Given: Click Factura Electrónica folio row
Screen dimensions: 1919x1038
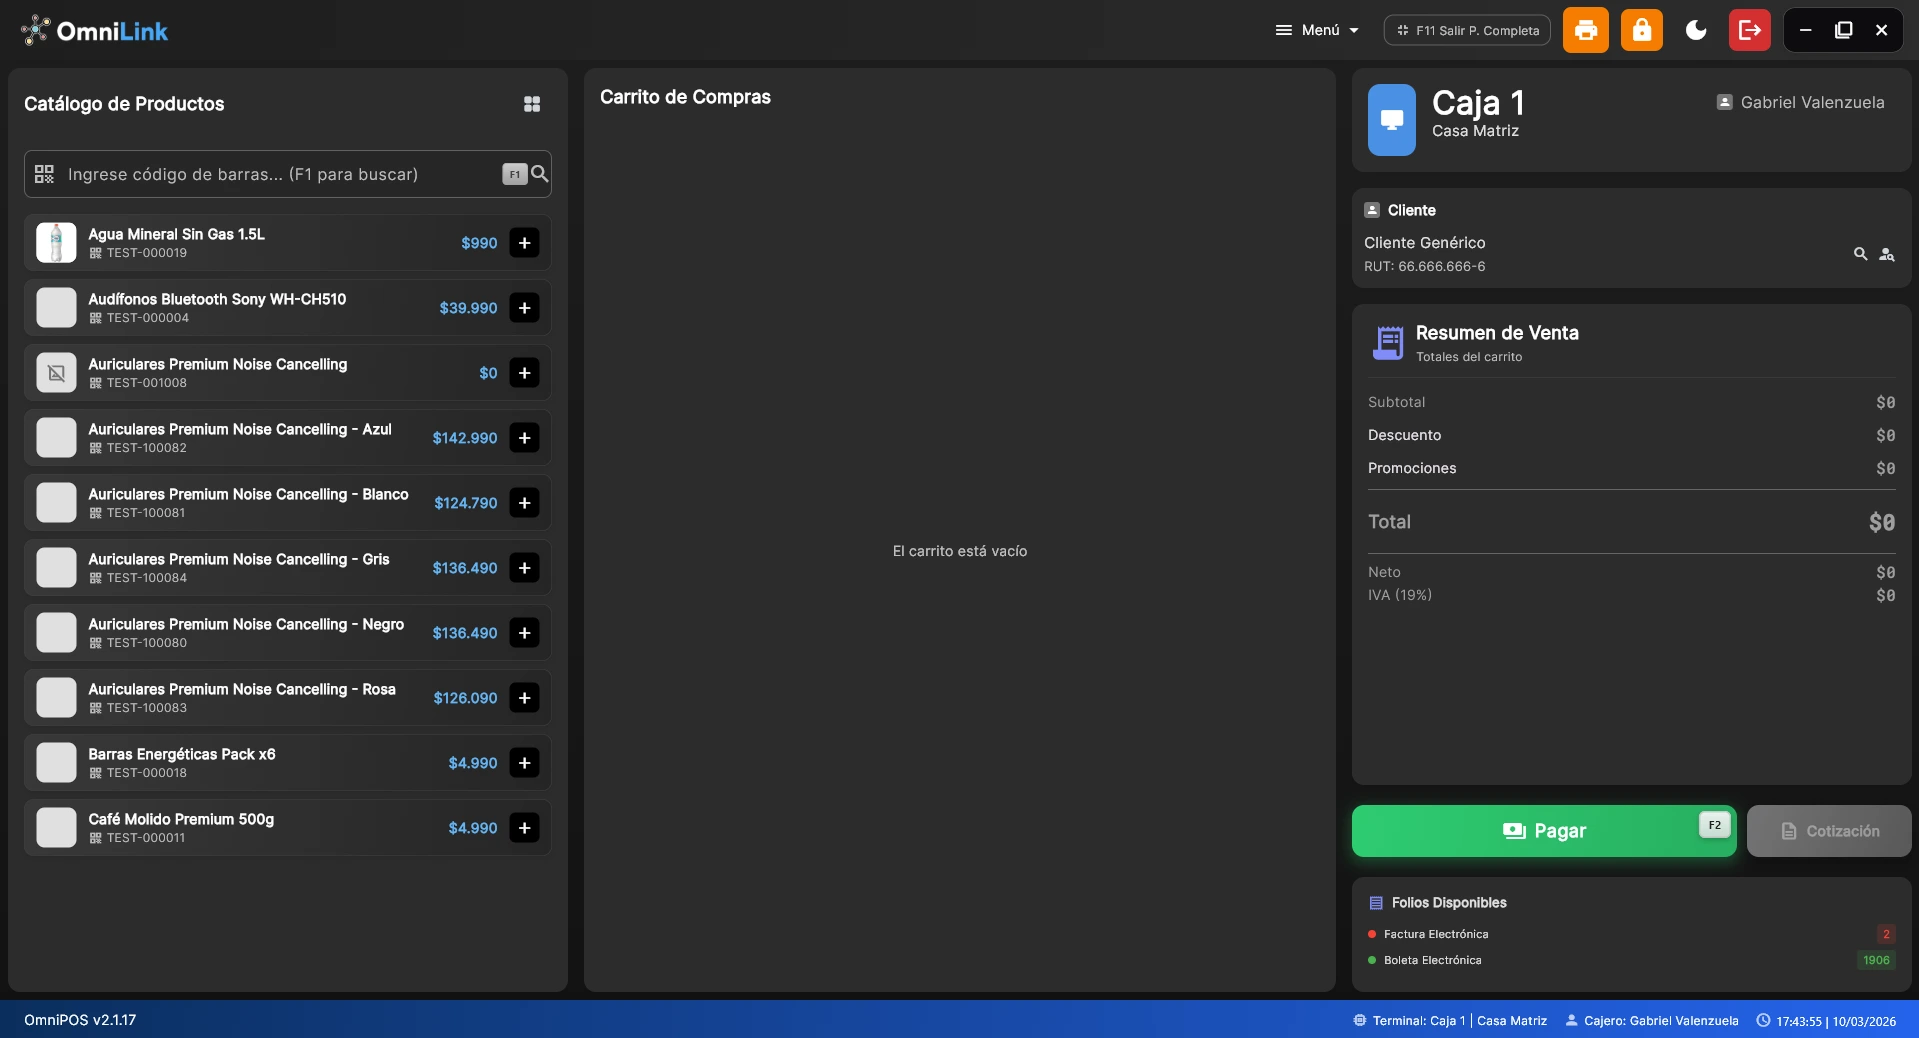Looking at the screenshot, I should (x=1631, y=934).
